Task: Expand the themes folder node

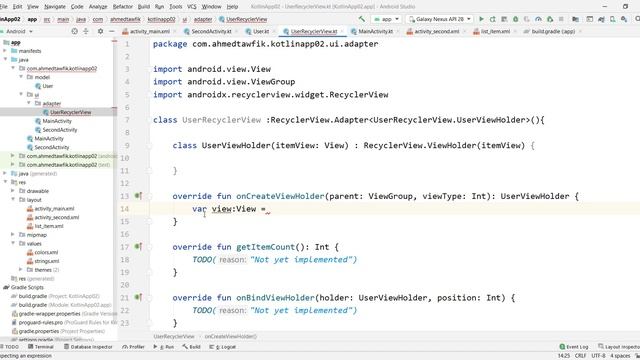Action: coord(21,269)
